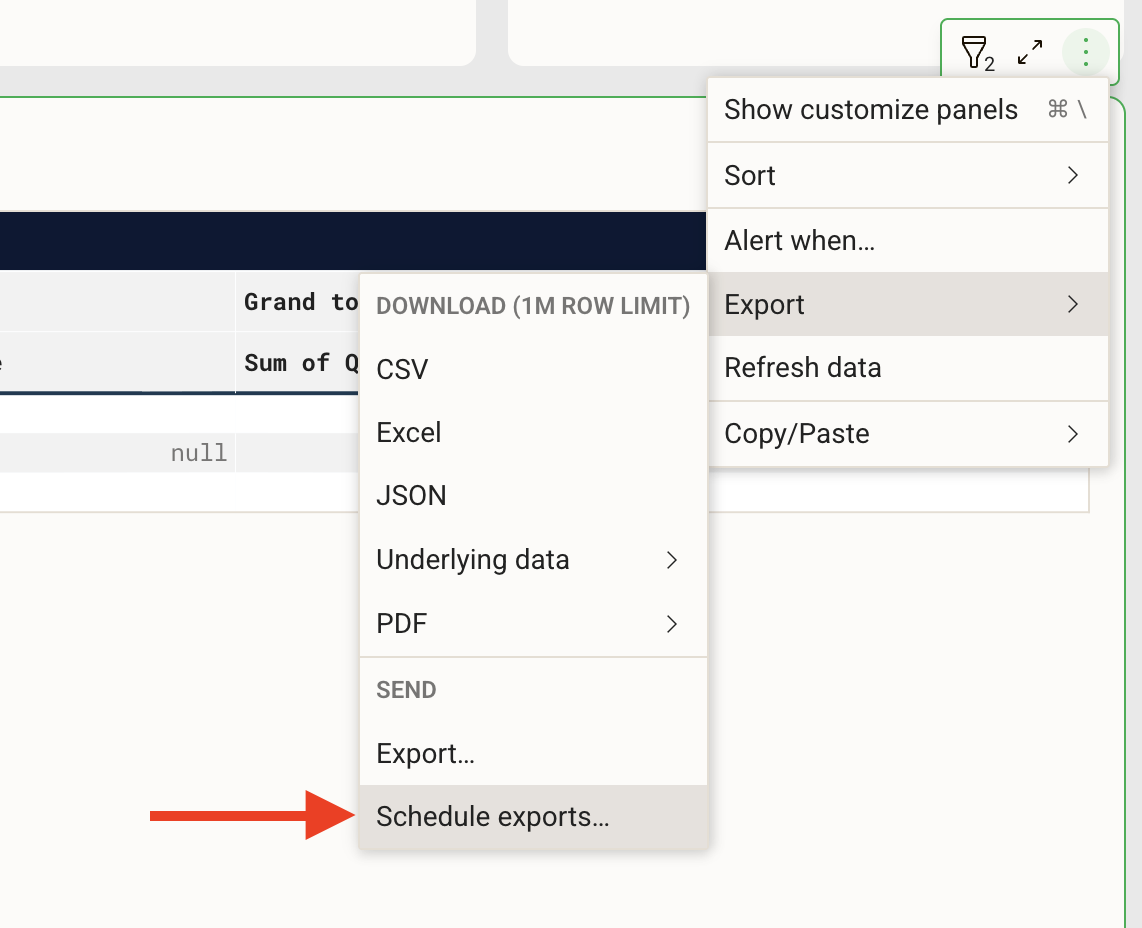Expand chevron next to PDF
The image size is (1142, 928).
672,624
